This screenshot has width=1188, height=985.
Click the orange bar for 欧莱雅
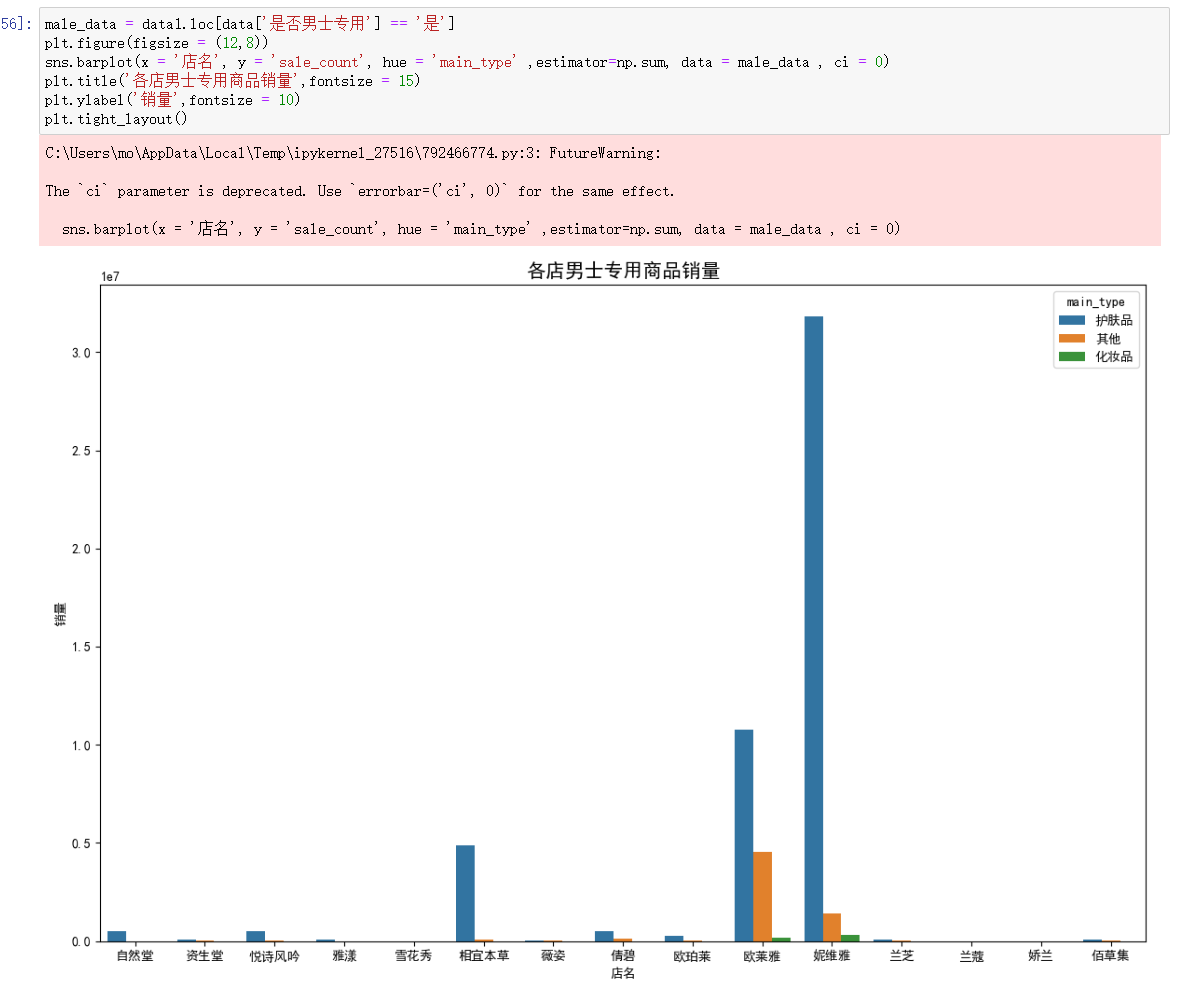[763, 897]
